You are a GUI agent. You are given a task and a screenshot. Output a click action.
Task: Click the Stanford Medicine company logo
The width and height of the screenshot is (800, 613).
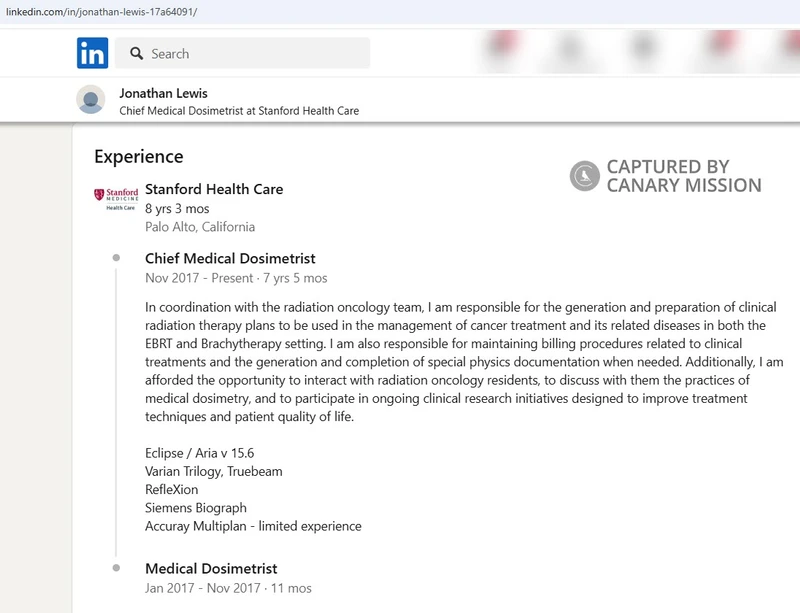(116, 199)
